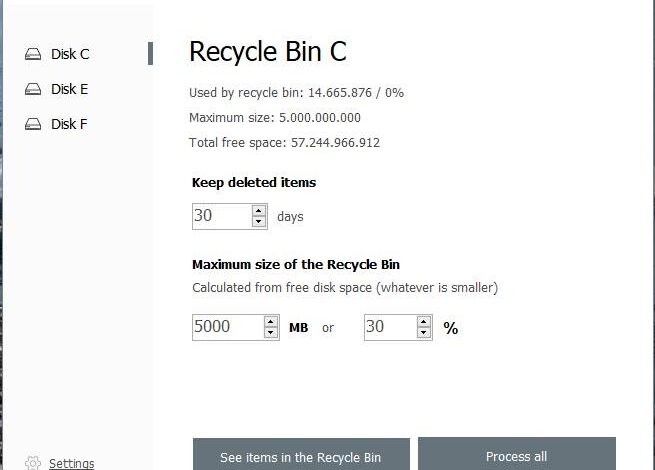Increase maximum size in MB
This screenshot has height=470, width=655.
pyautogui.click(x=271, y=322)
